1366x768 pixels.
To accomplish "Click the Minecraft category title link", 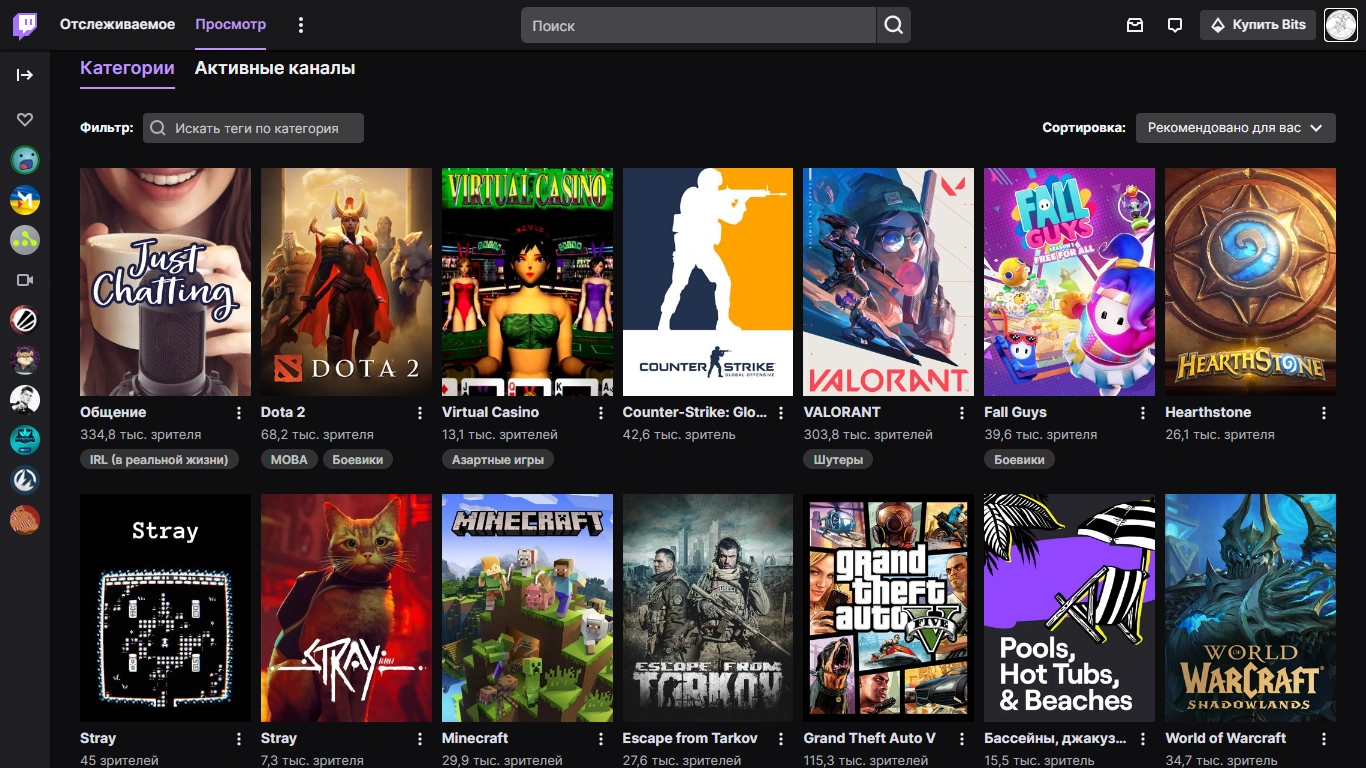I will 475,738.
